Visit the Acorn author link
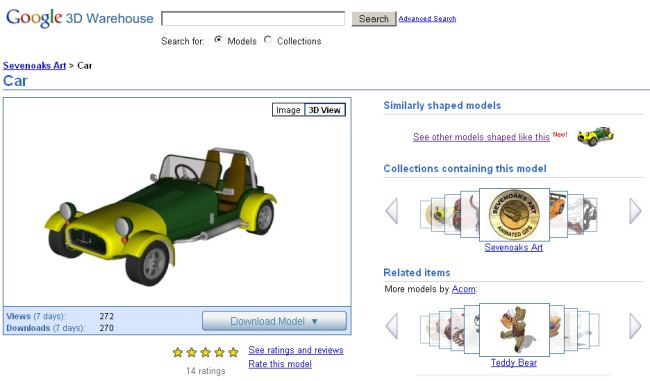 pos(463,289)
